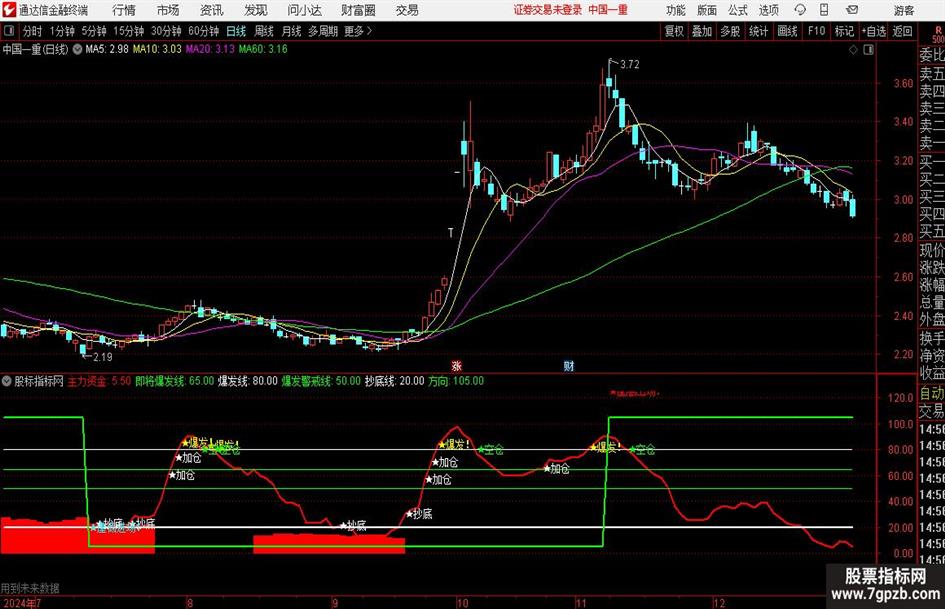Click the 抄底线: 20.00 label

395,381
